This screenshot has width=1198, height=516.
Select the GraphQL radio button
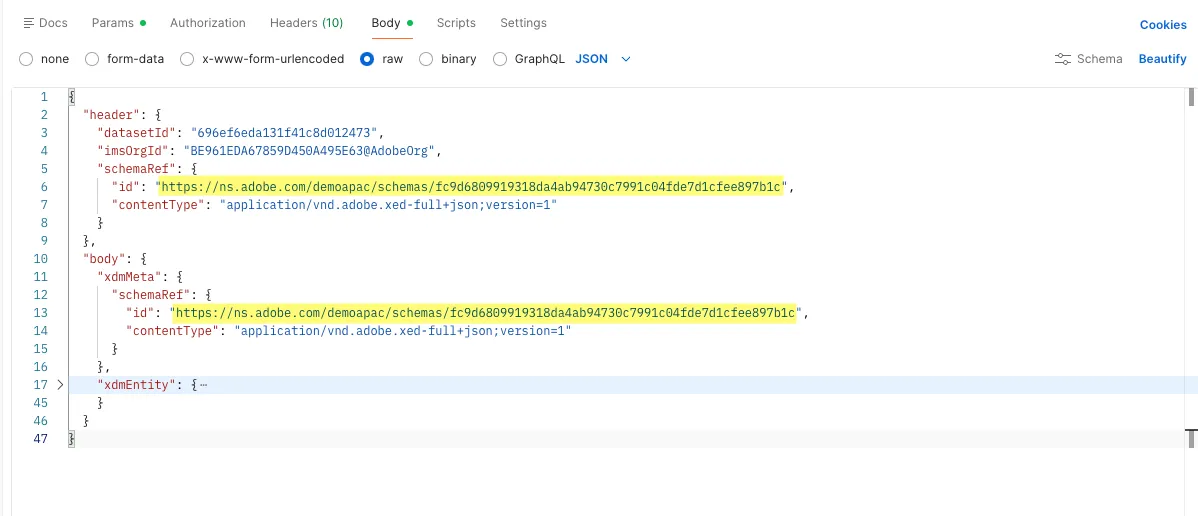point(500,59)
